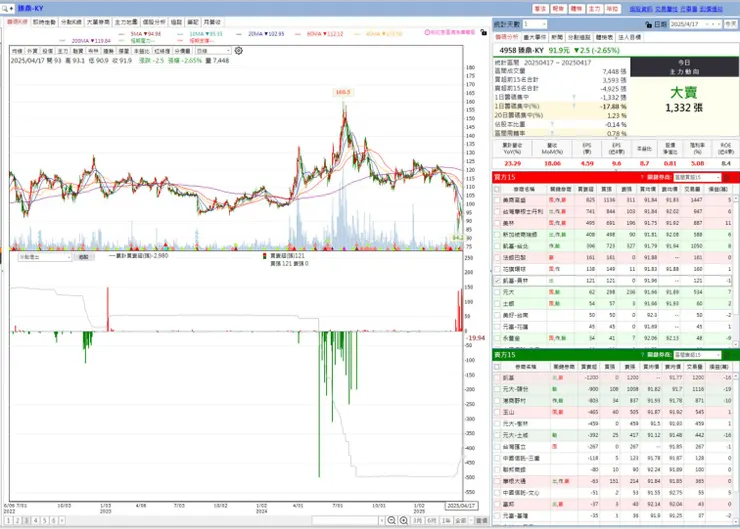Click the 3月 range button

coord(418,521)
